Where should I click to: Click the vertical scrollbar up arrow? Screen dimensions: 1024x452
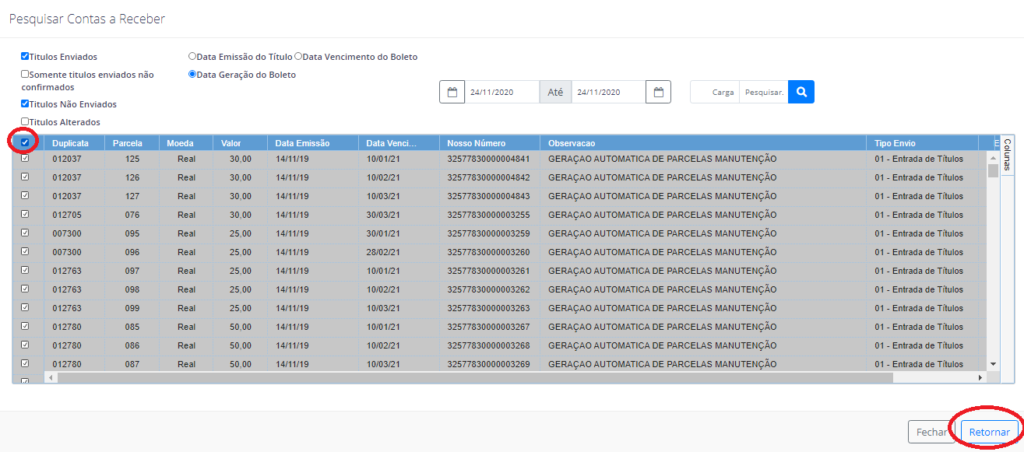993,158
